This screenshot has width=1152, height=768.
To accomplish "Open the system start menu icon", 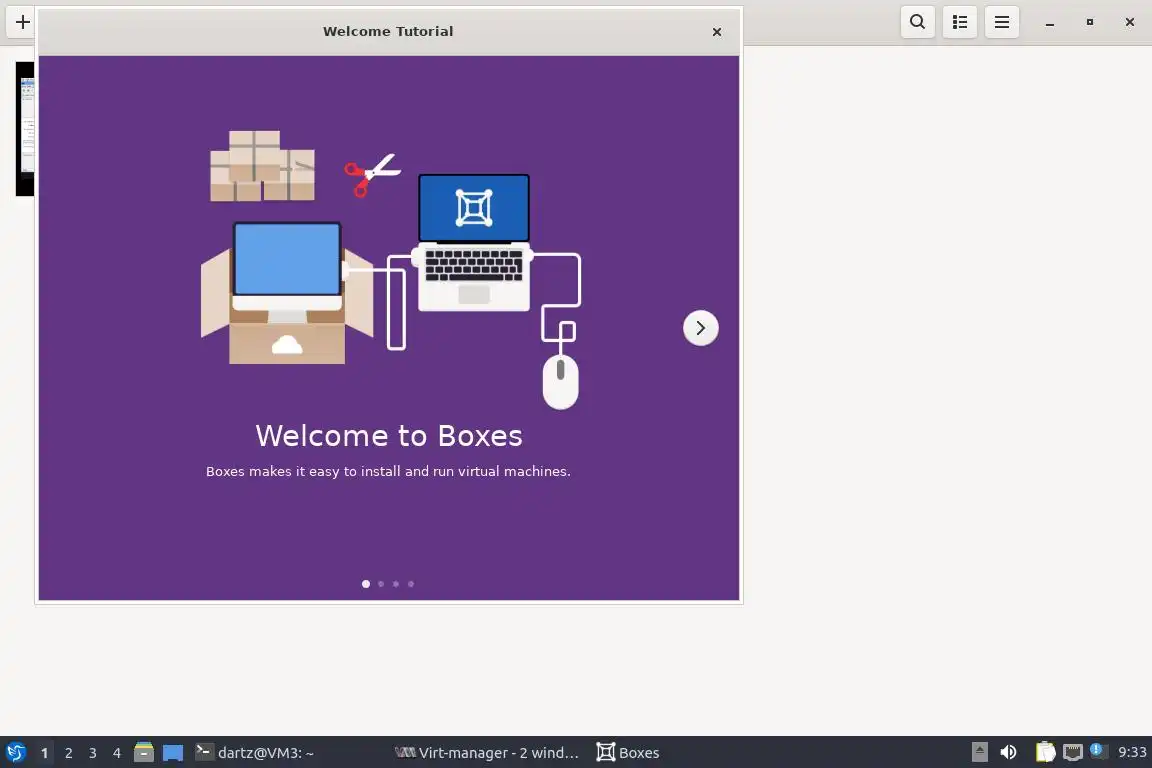I will pos(16,753).
